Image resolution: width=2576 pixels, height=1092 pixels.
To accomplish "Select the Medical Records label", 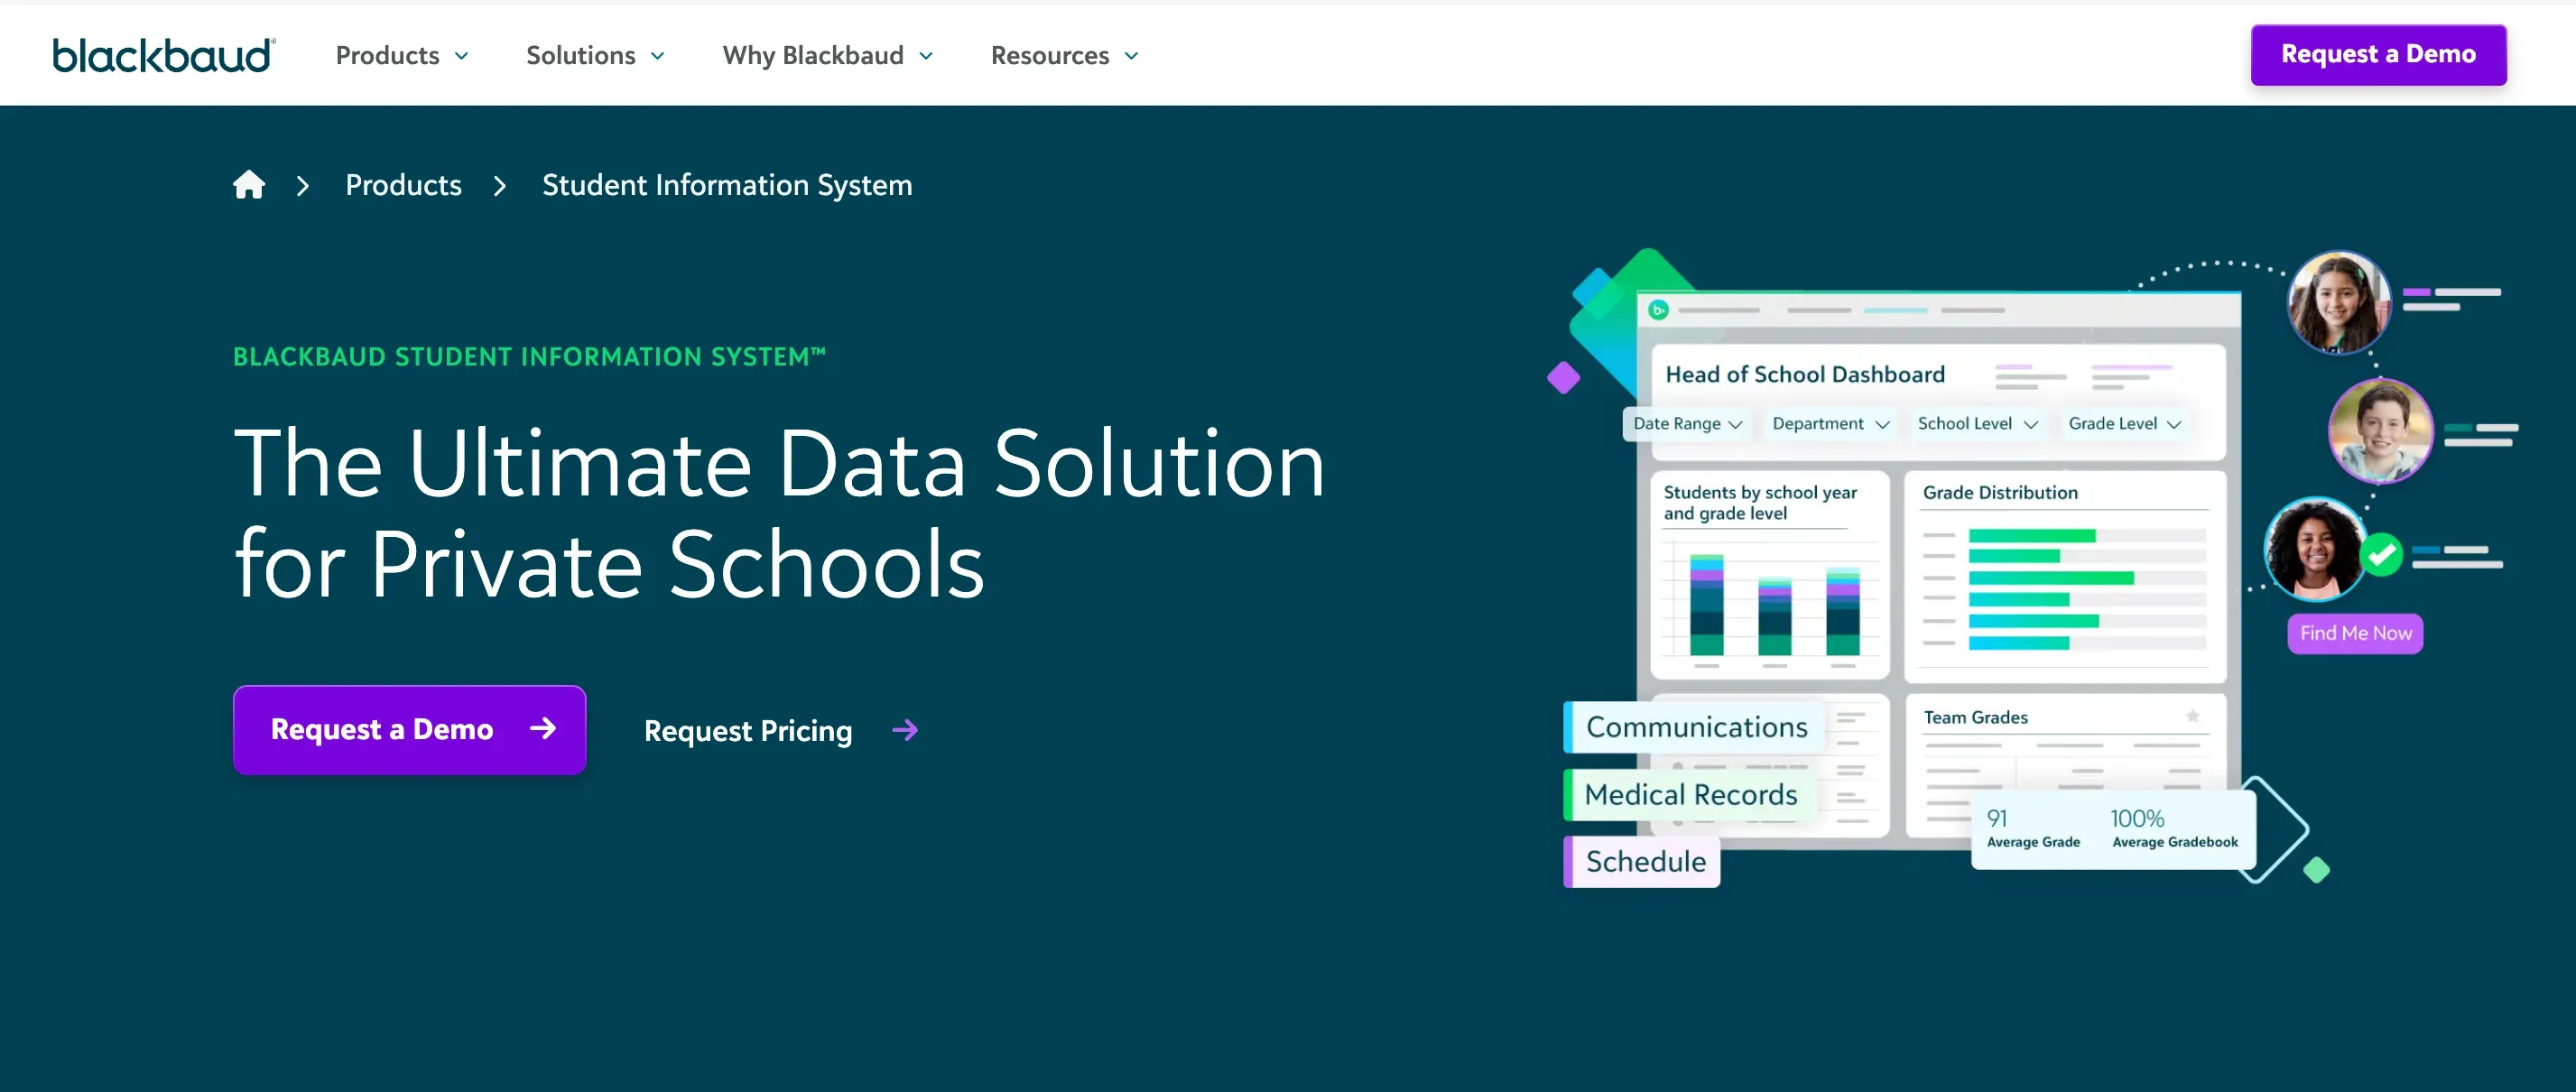I will (x=1690, y=794).
